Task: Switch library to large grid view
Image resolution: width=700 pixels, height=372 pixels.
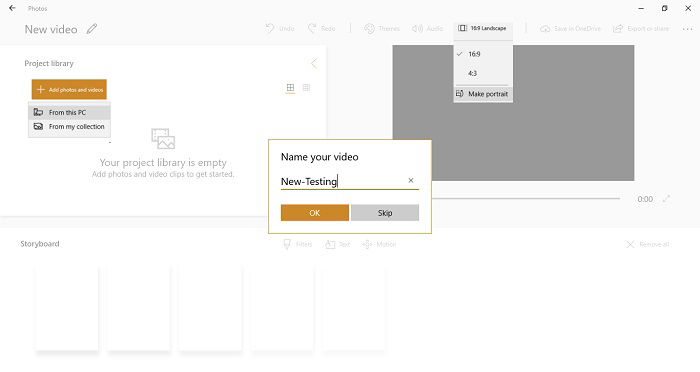Action: tap(290, 88)
